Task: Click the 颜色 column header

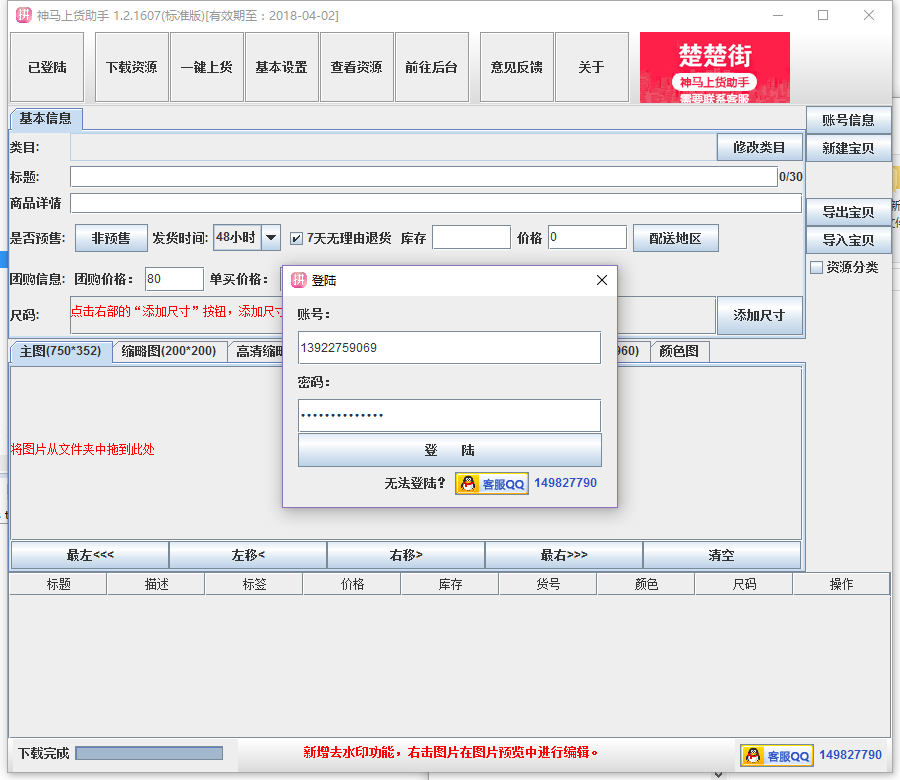Action: tap(646, 584)
